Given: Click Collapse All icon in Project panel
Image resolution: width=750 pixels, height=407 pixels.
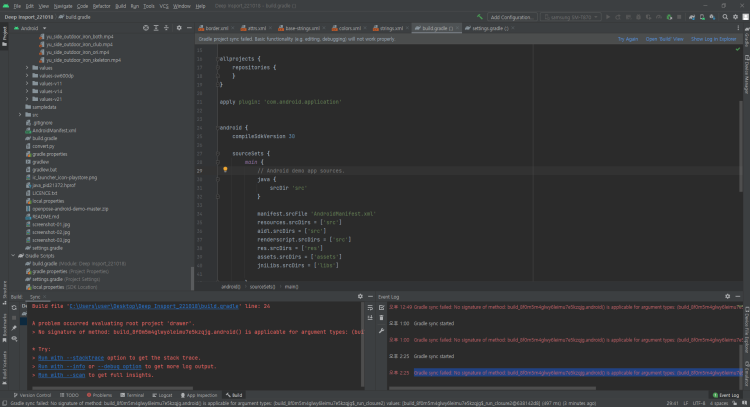Looking at the screenshot, I should 166,28.
